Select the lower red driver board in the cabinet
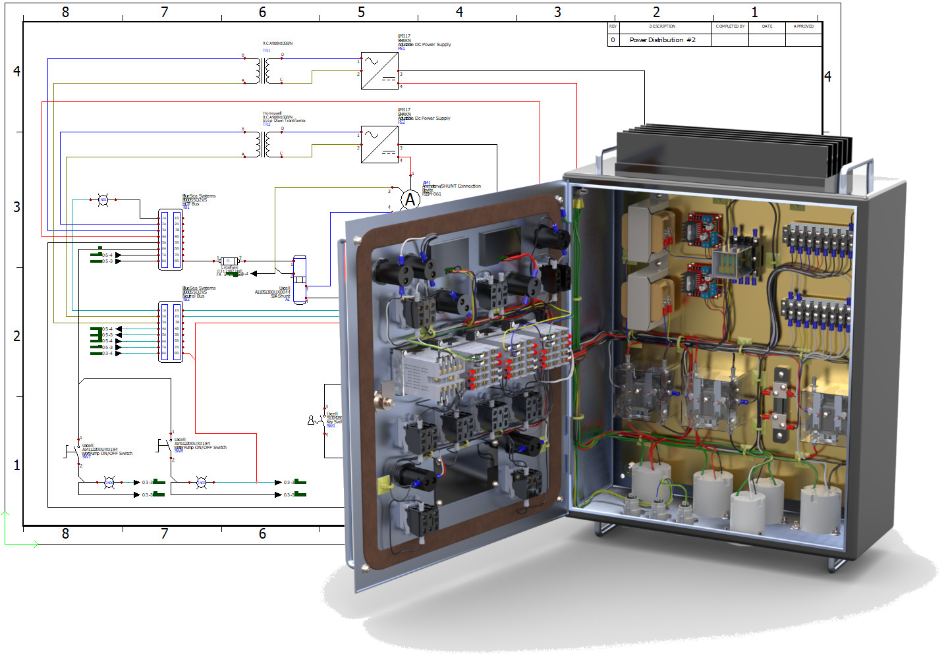The height and width of the screenshot is (667, 946). 702,281
